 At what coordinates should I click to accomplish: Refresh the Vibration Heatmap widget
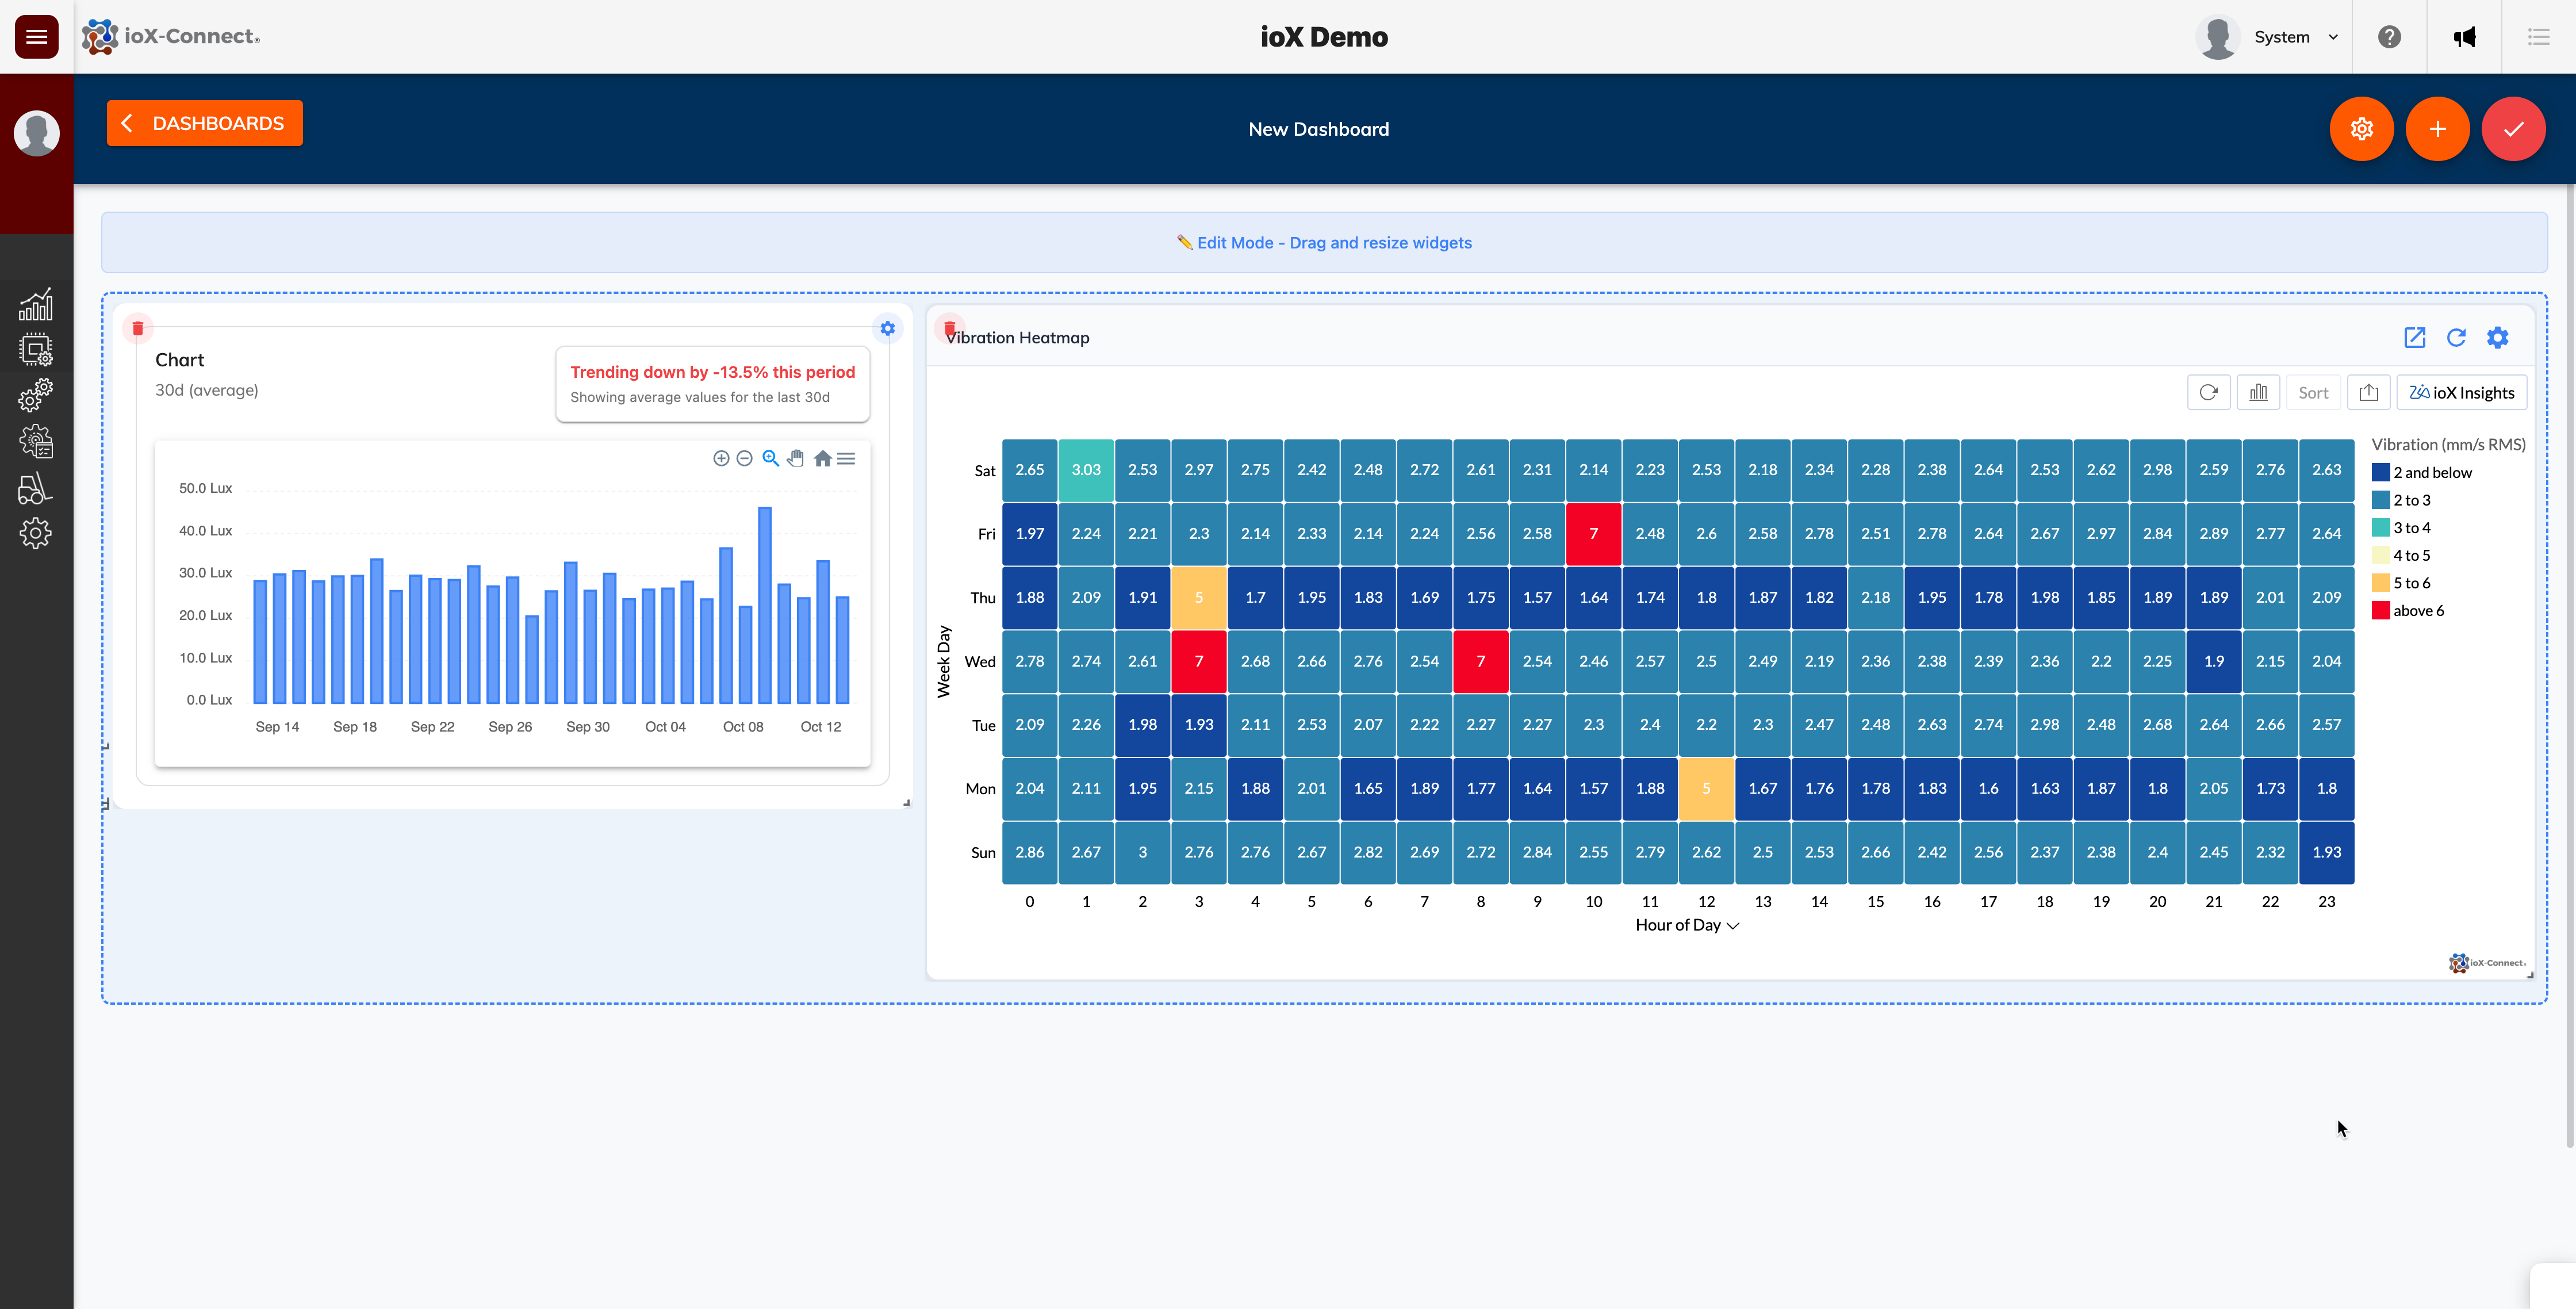pos(2456,337)
